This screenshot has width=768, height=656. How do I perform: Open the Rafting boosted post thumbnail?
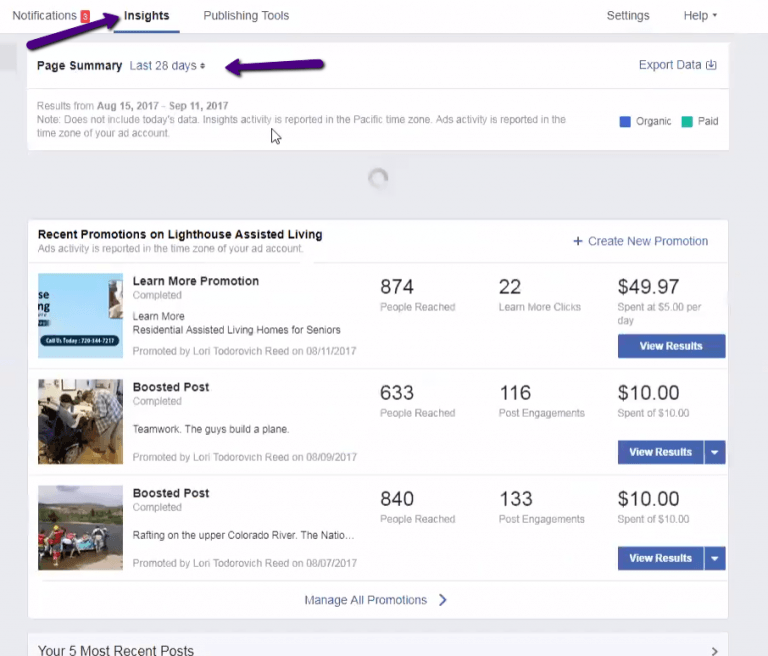(80, 528)
